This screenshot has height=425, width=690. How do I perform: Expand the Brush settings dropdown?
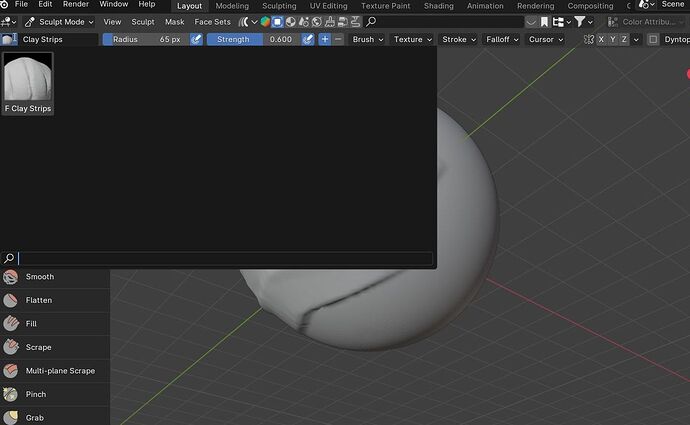(x=367, y=40)
